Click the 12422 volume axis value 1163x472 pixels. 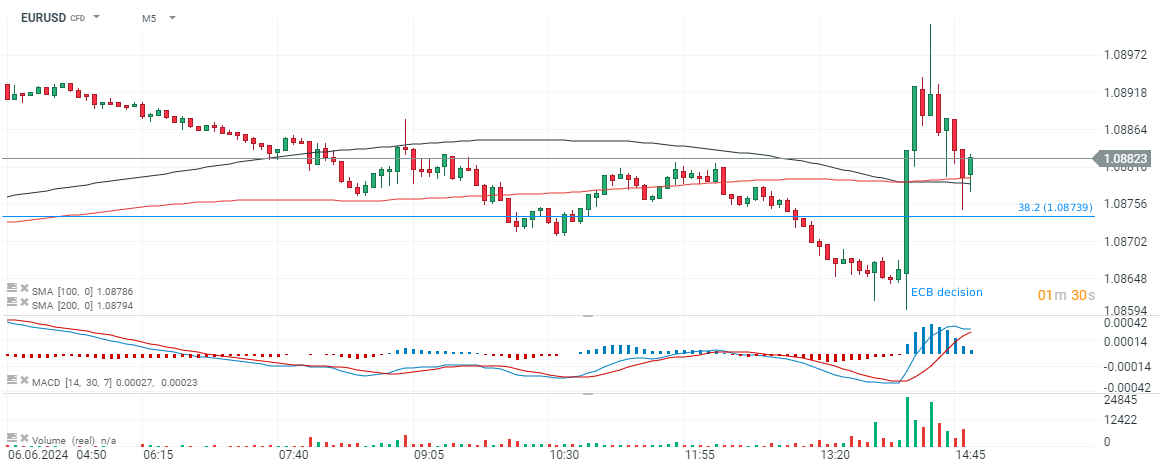(1121, 421)
